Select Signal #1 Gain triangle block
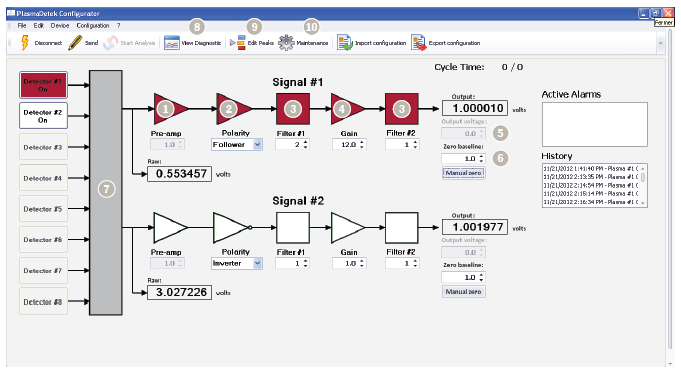This screenshot has width=681, height=374. point(347,109)
